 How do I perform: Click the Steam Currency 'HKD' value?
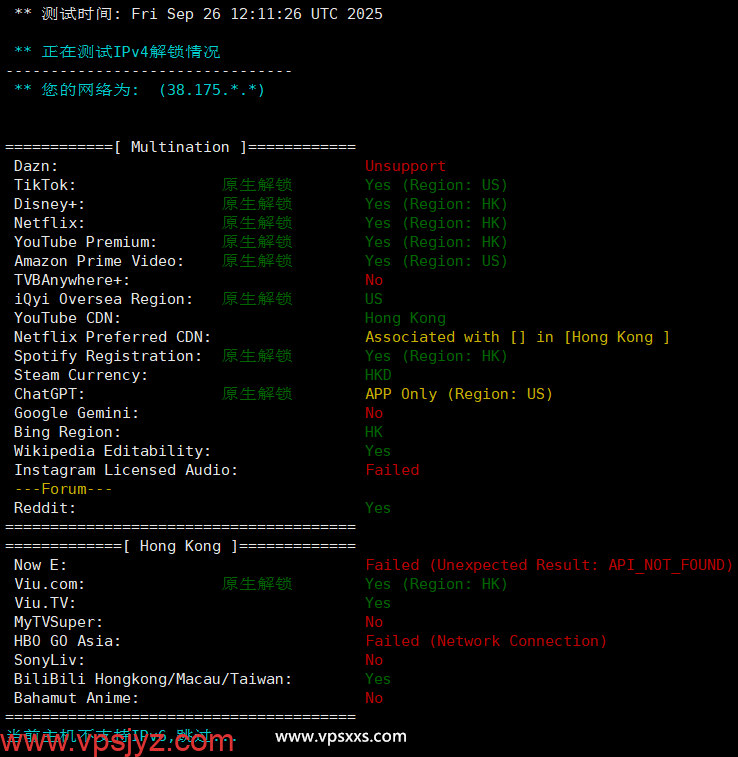(x=378, y=375)
